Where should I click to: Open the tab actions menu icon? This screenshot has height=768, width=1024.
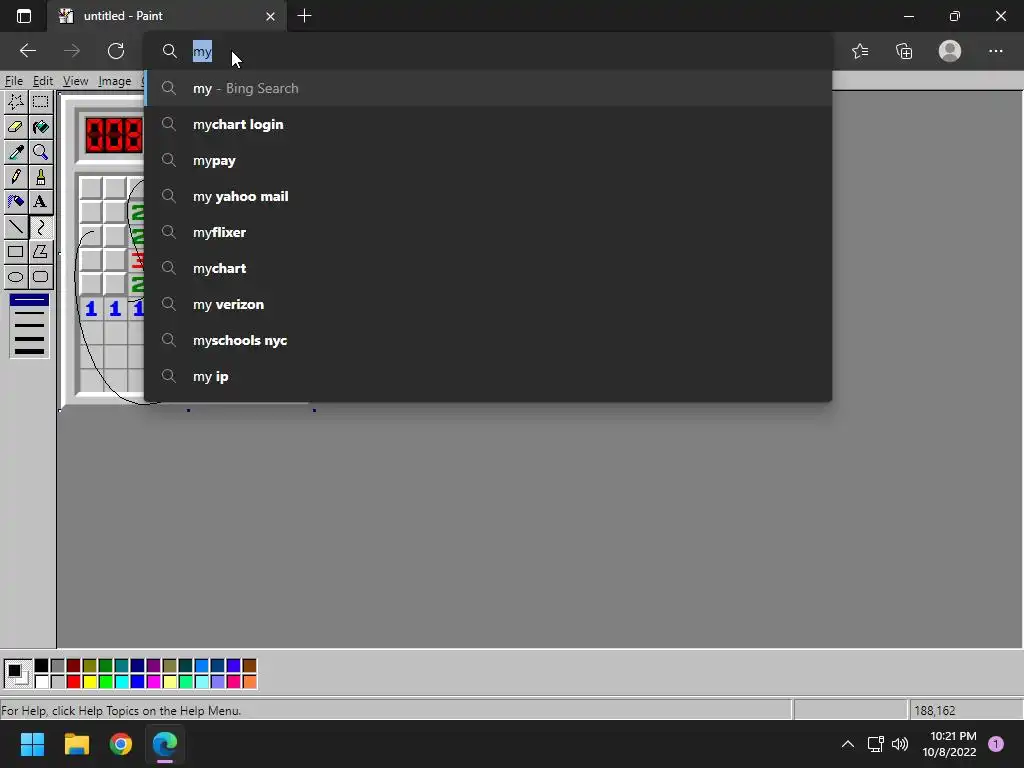24,16
